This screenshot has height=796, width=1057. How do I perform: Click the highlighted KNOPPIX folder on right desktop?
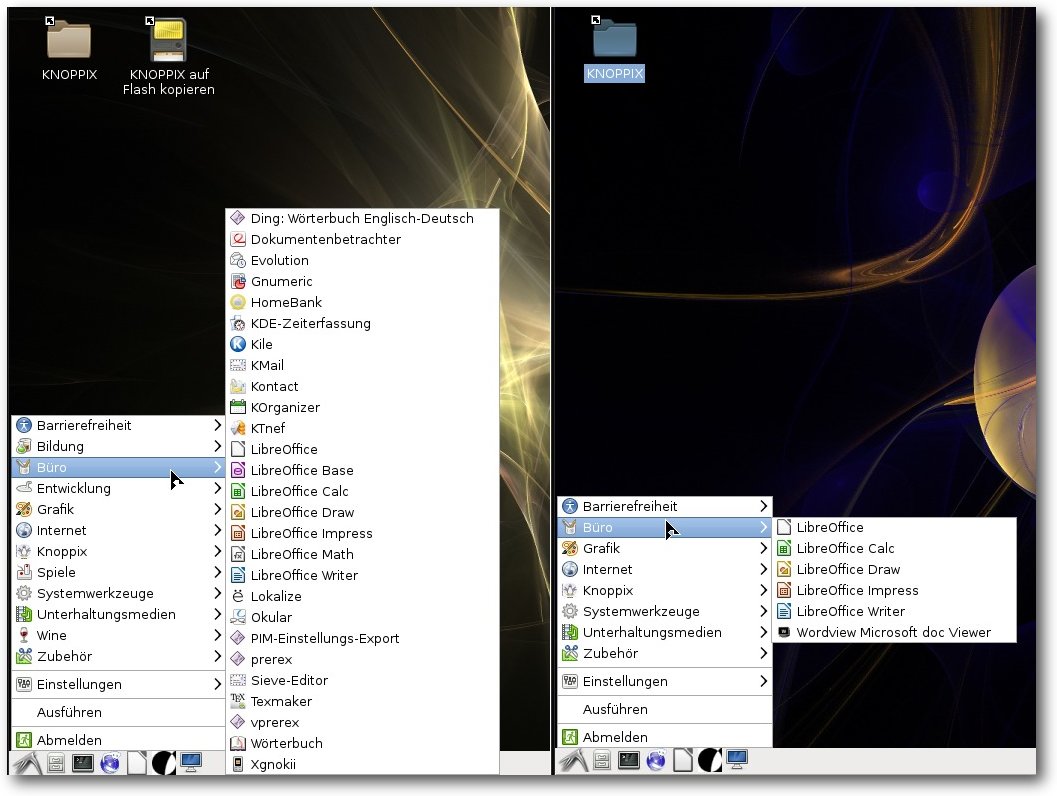coord(614,49)
